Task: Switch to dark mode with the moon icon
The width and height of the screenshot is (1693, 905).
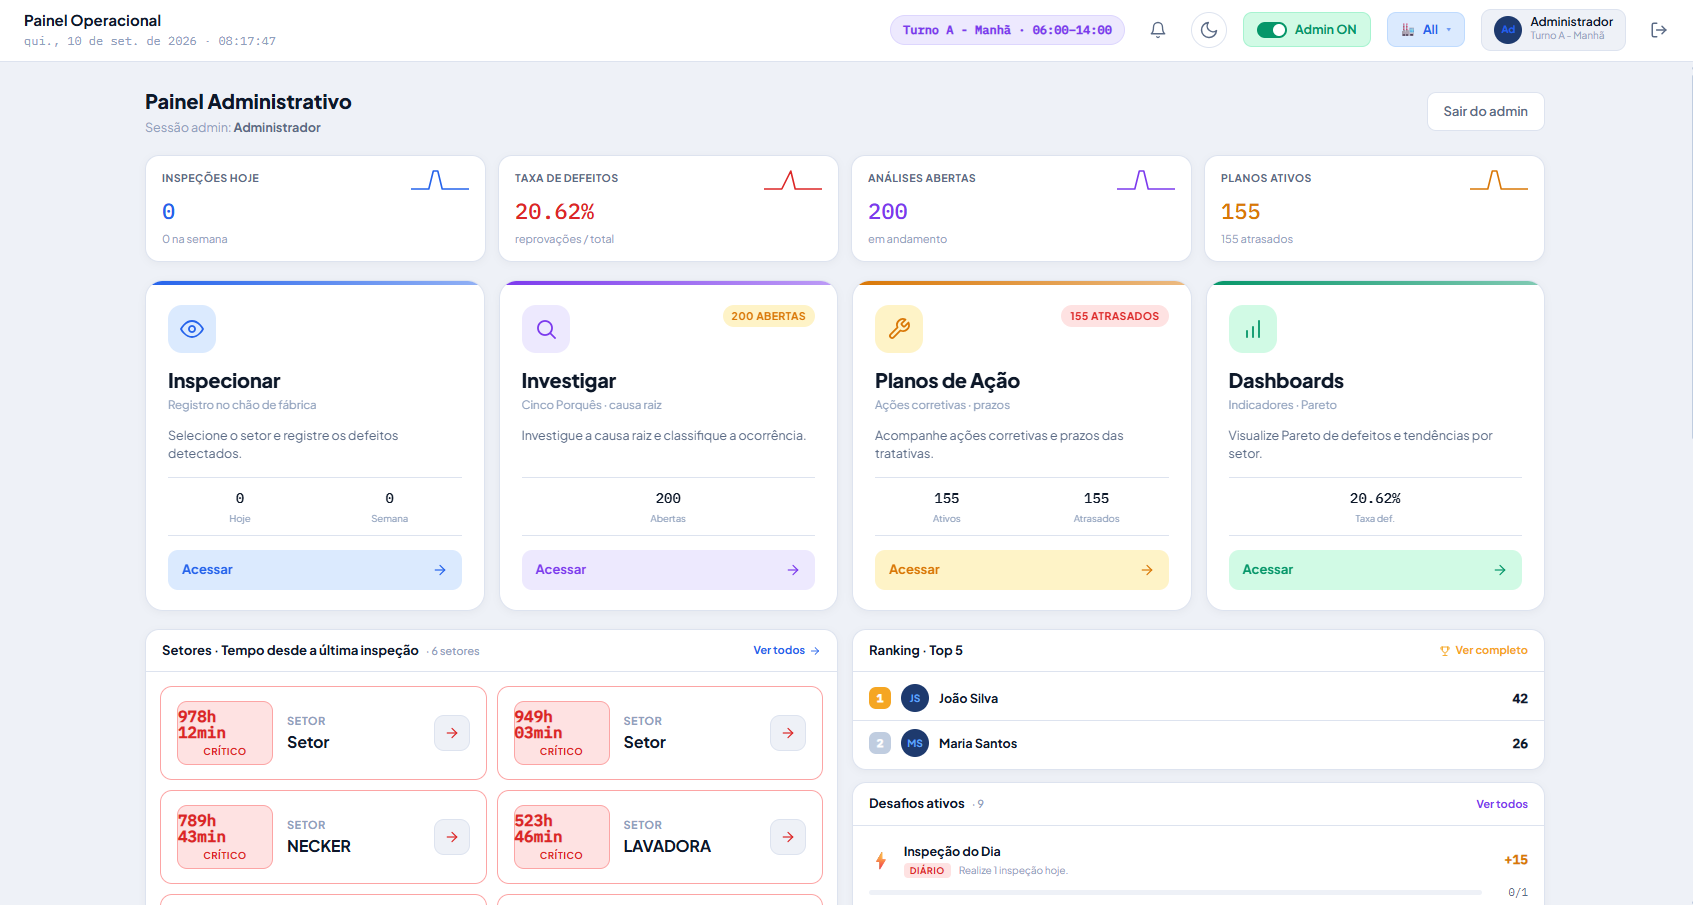Action: click(1209, 30)
